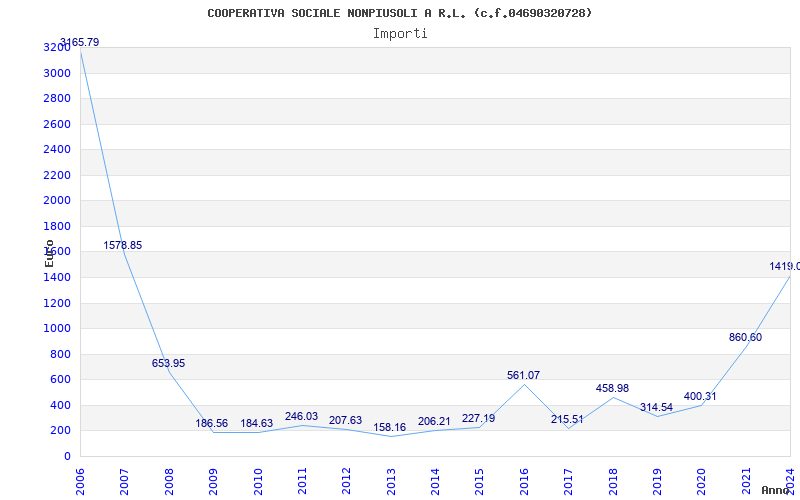Select the 184.63 data label
This screenshot has width=800, height=500.
(257, 423)
